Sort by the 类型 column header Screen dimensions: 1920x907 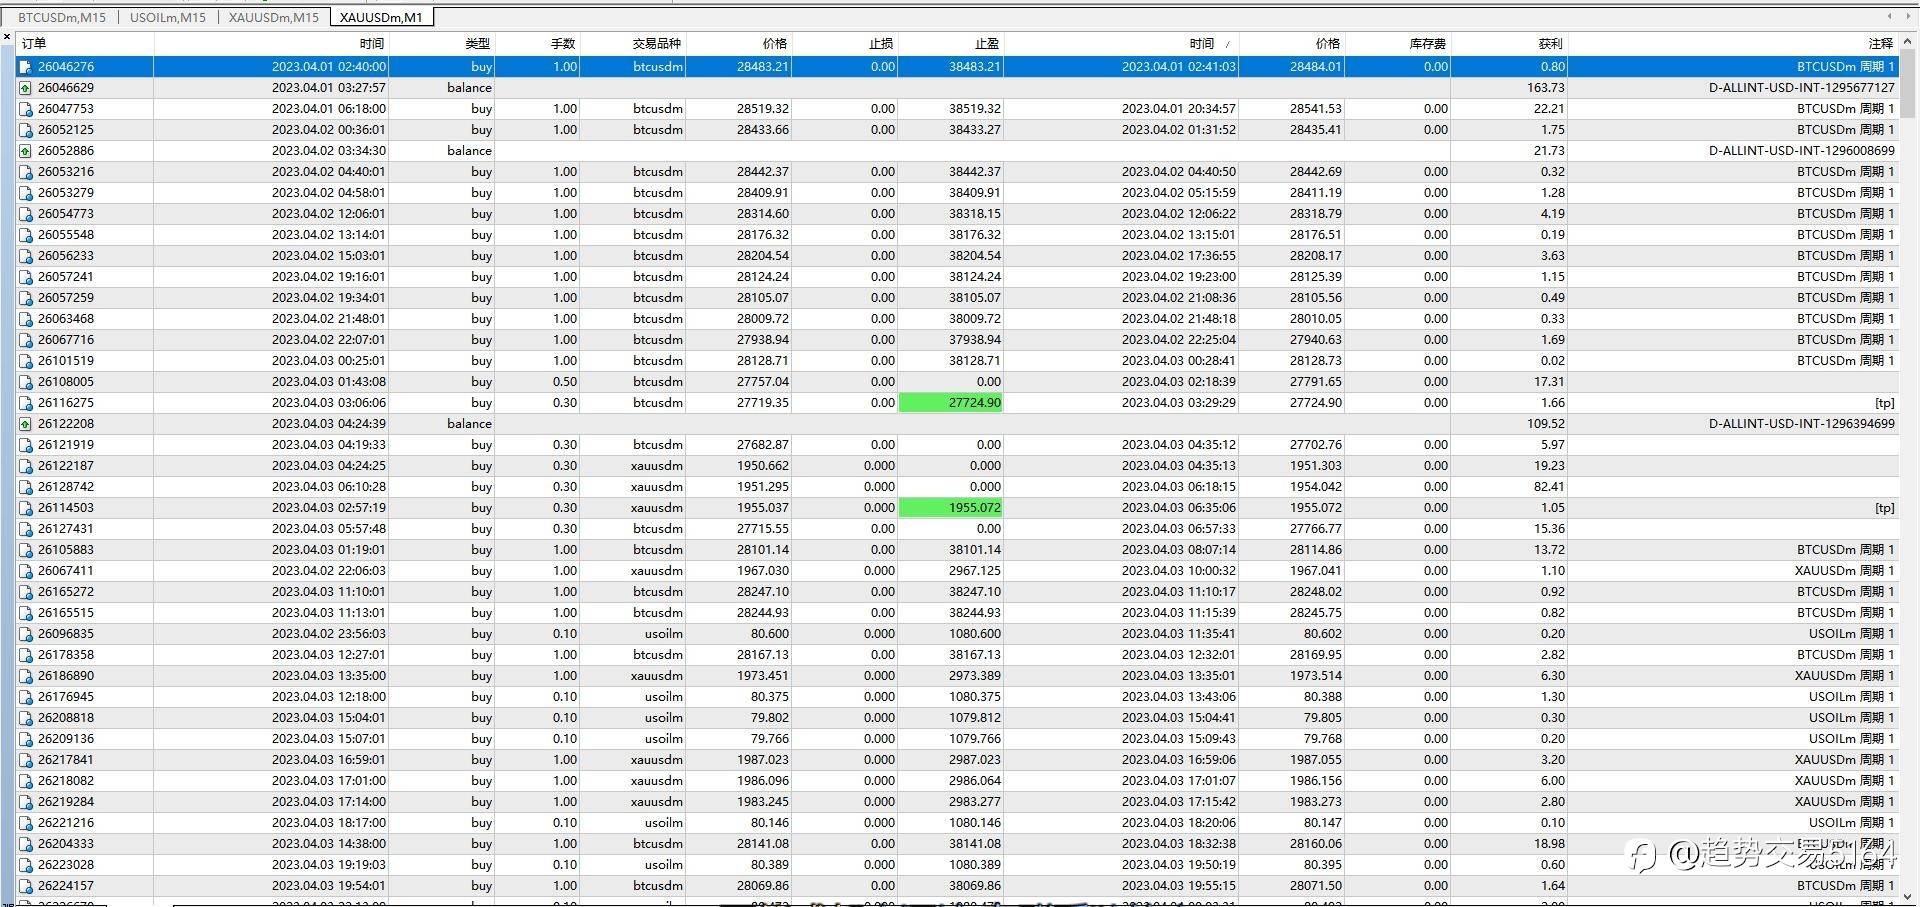tap(478, 43)
